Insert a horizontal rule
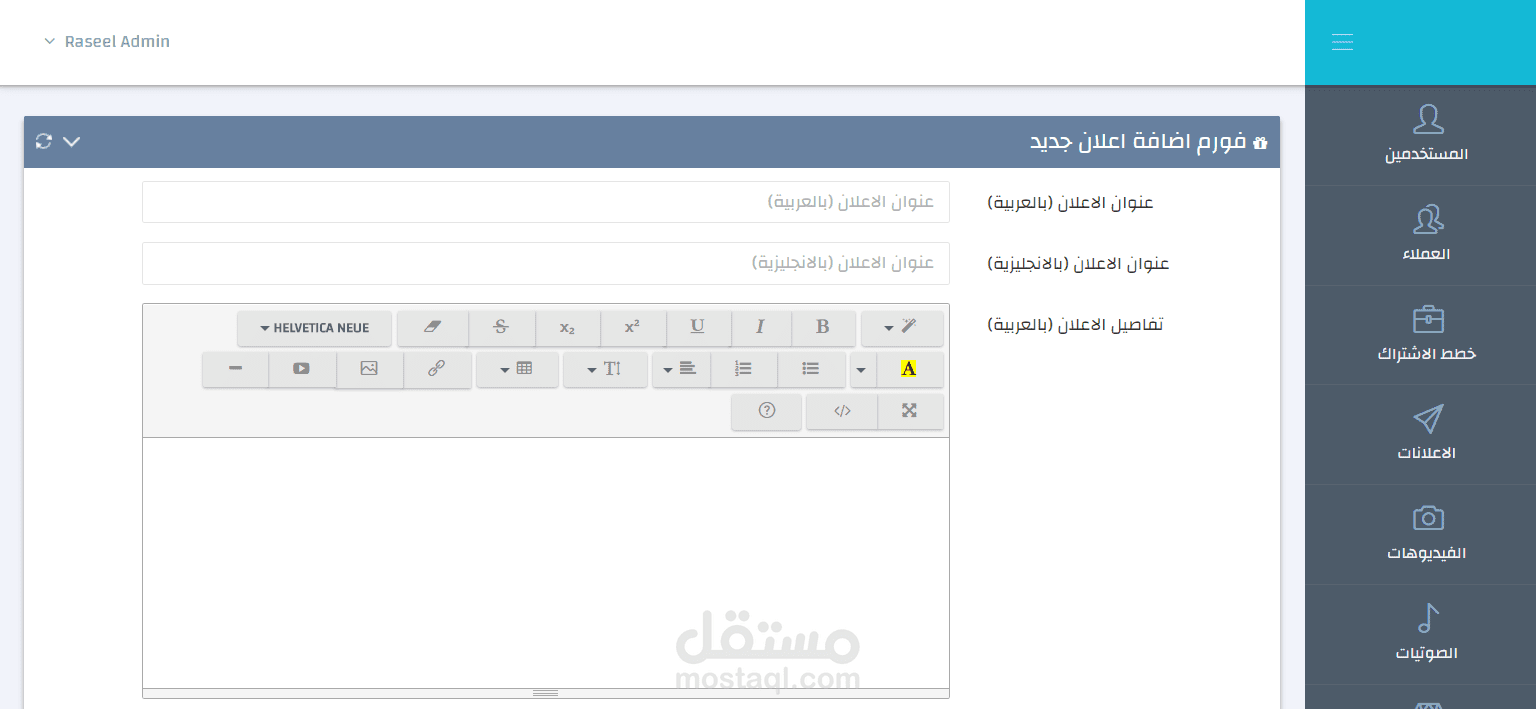 point(236,368)
